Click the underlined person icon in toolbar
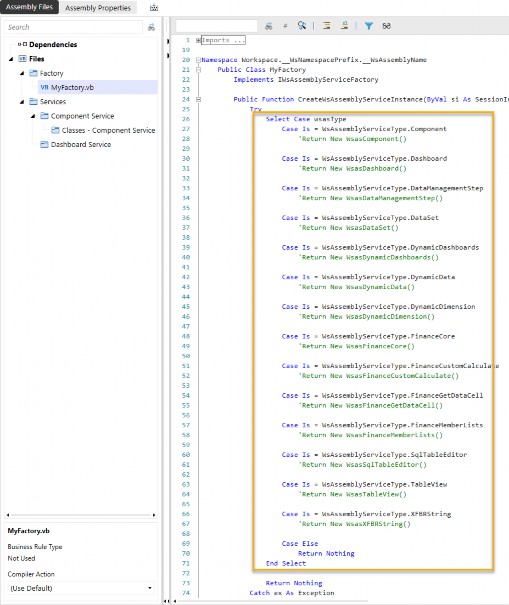Image resolution: width=509 pixels, height=605 pixels. tap(344, 25)
